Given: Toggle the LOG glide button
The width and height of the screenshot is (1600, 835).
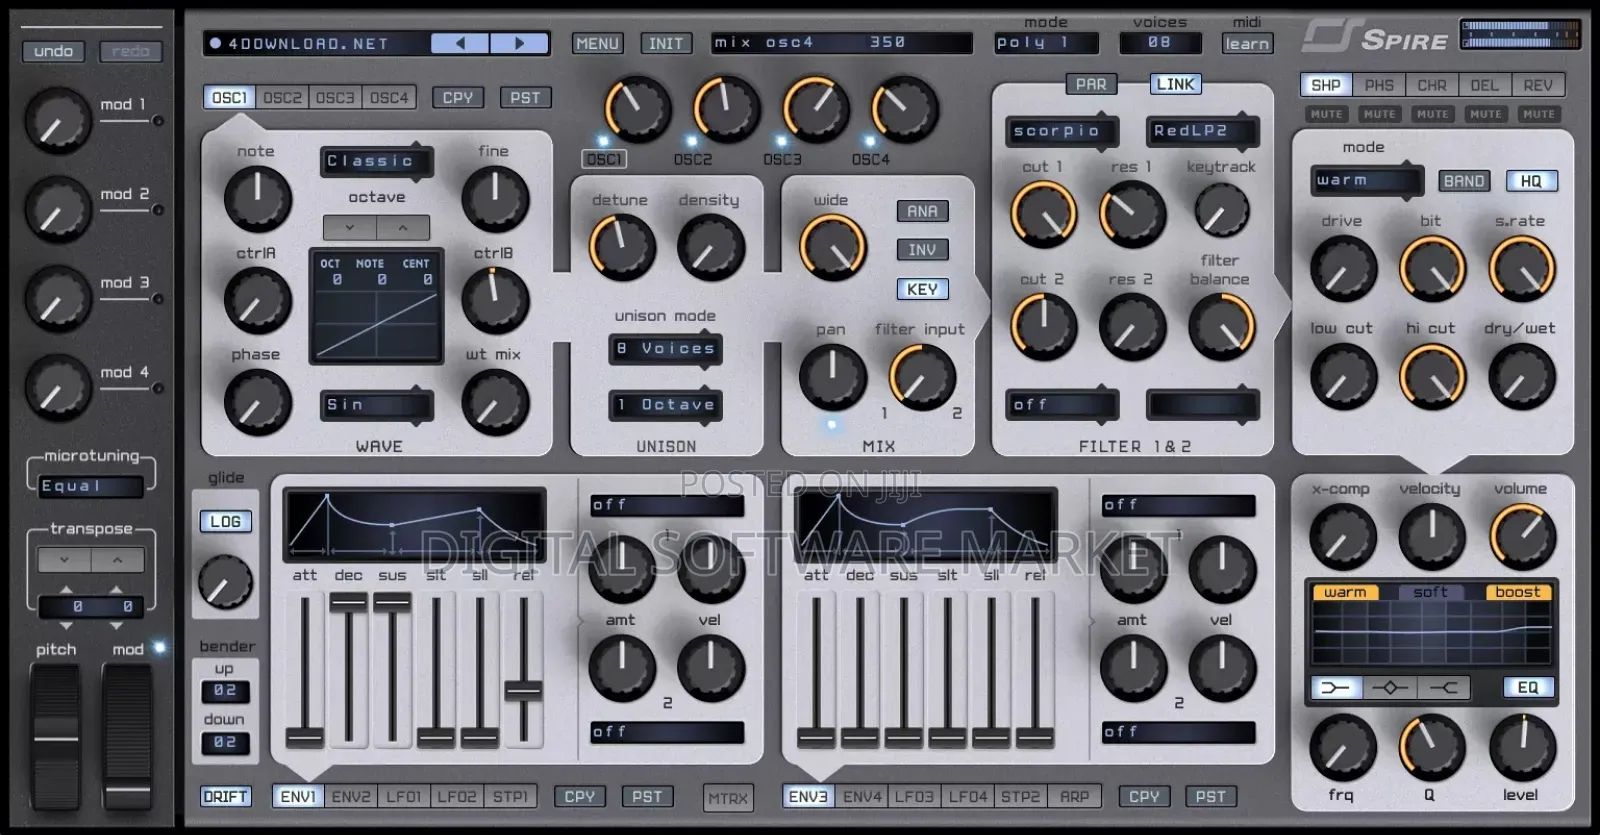Looking at the screenshot, I should point(225,521).
